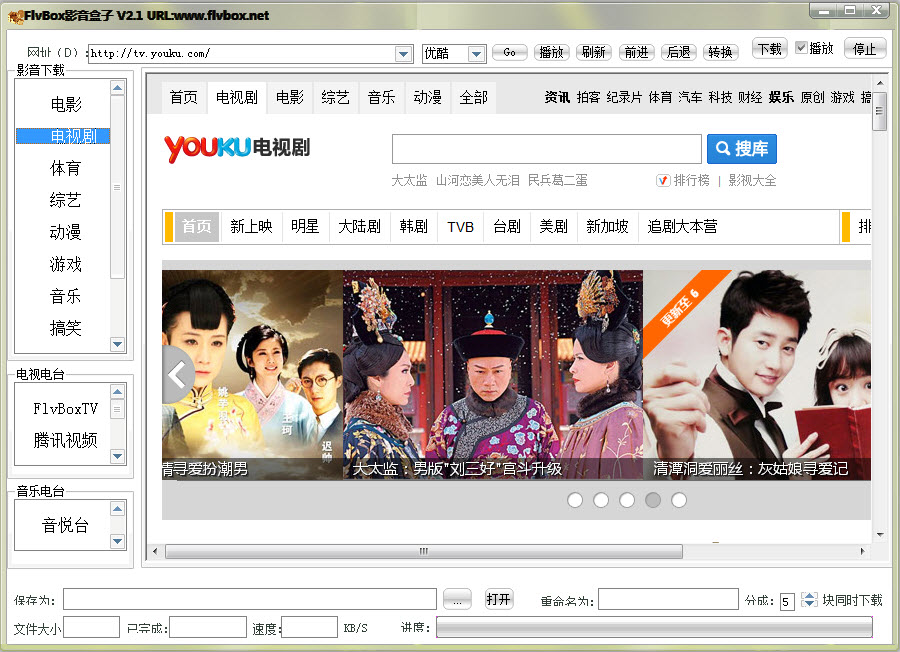This screenshot has height=652, width=900.
Task: Click the down arrow of 音乐电台 list
Action: pos(118,541)
